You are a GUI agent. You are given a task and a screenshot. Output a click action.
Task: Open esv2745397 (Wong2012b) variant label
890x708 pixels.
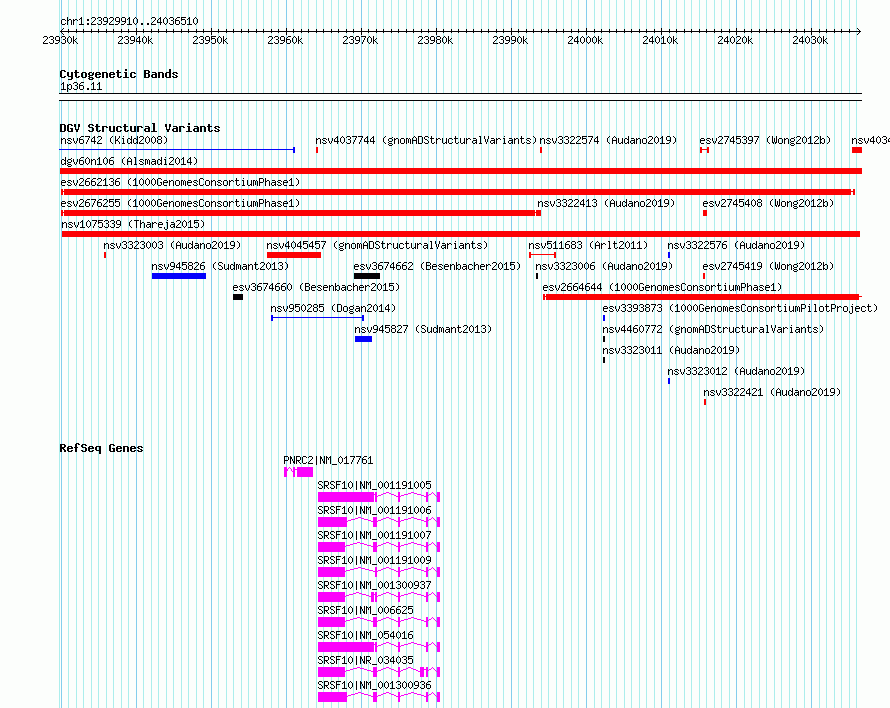(x=765, y=140)
